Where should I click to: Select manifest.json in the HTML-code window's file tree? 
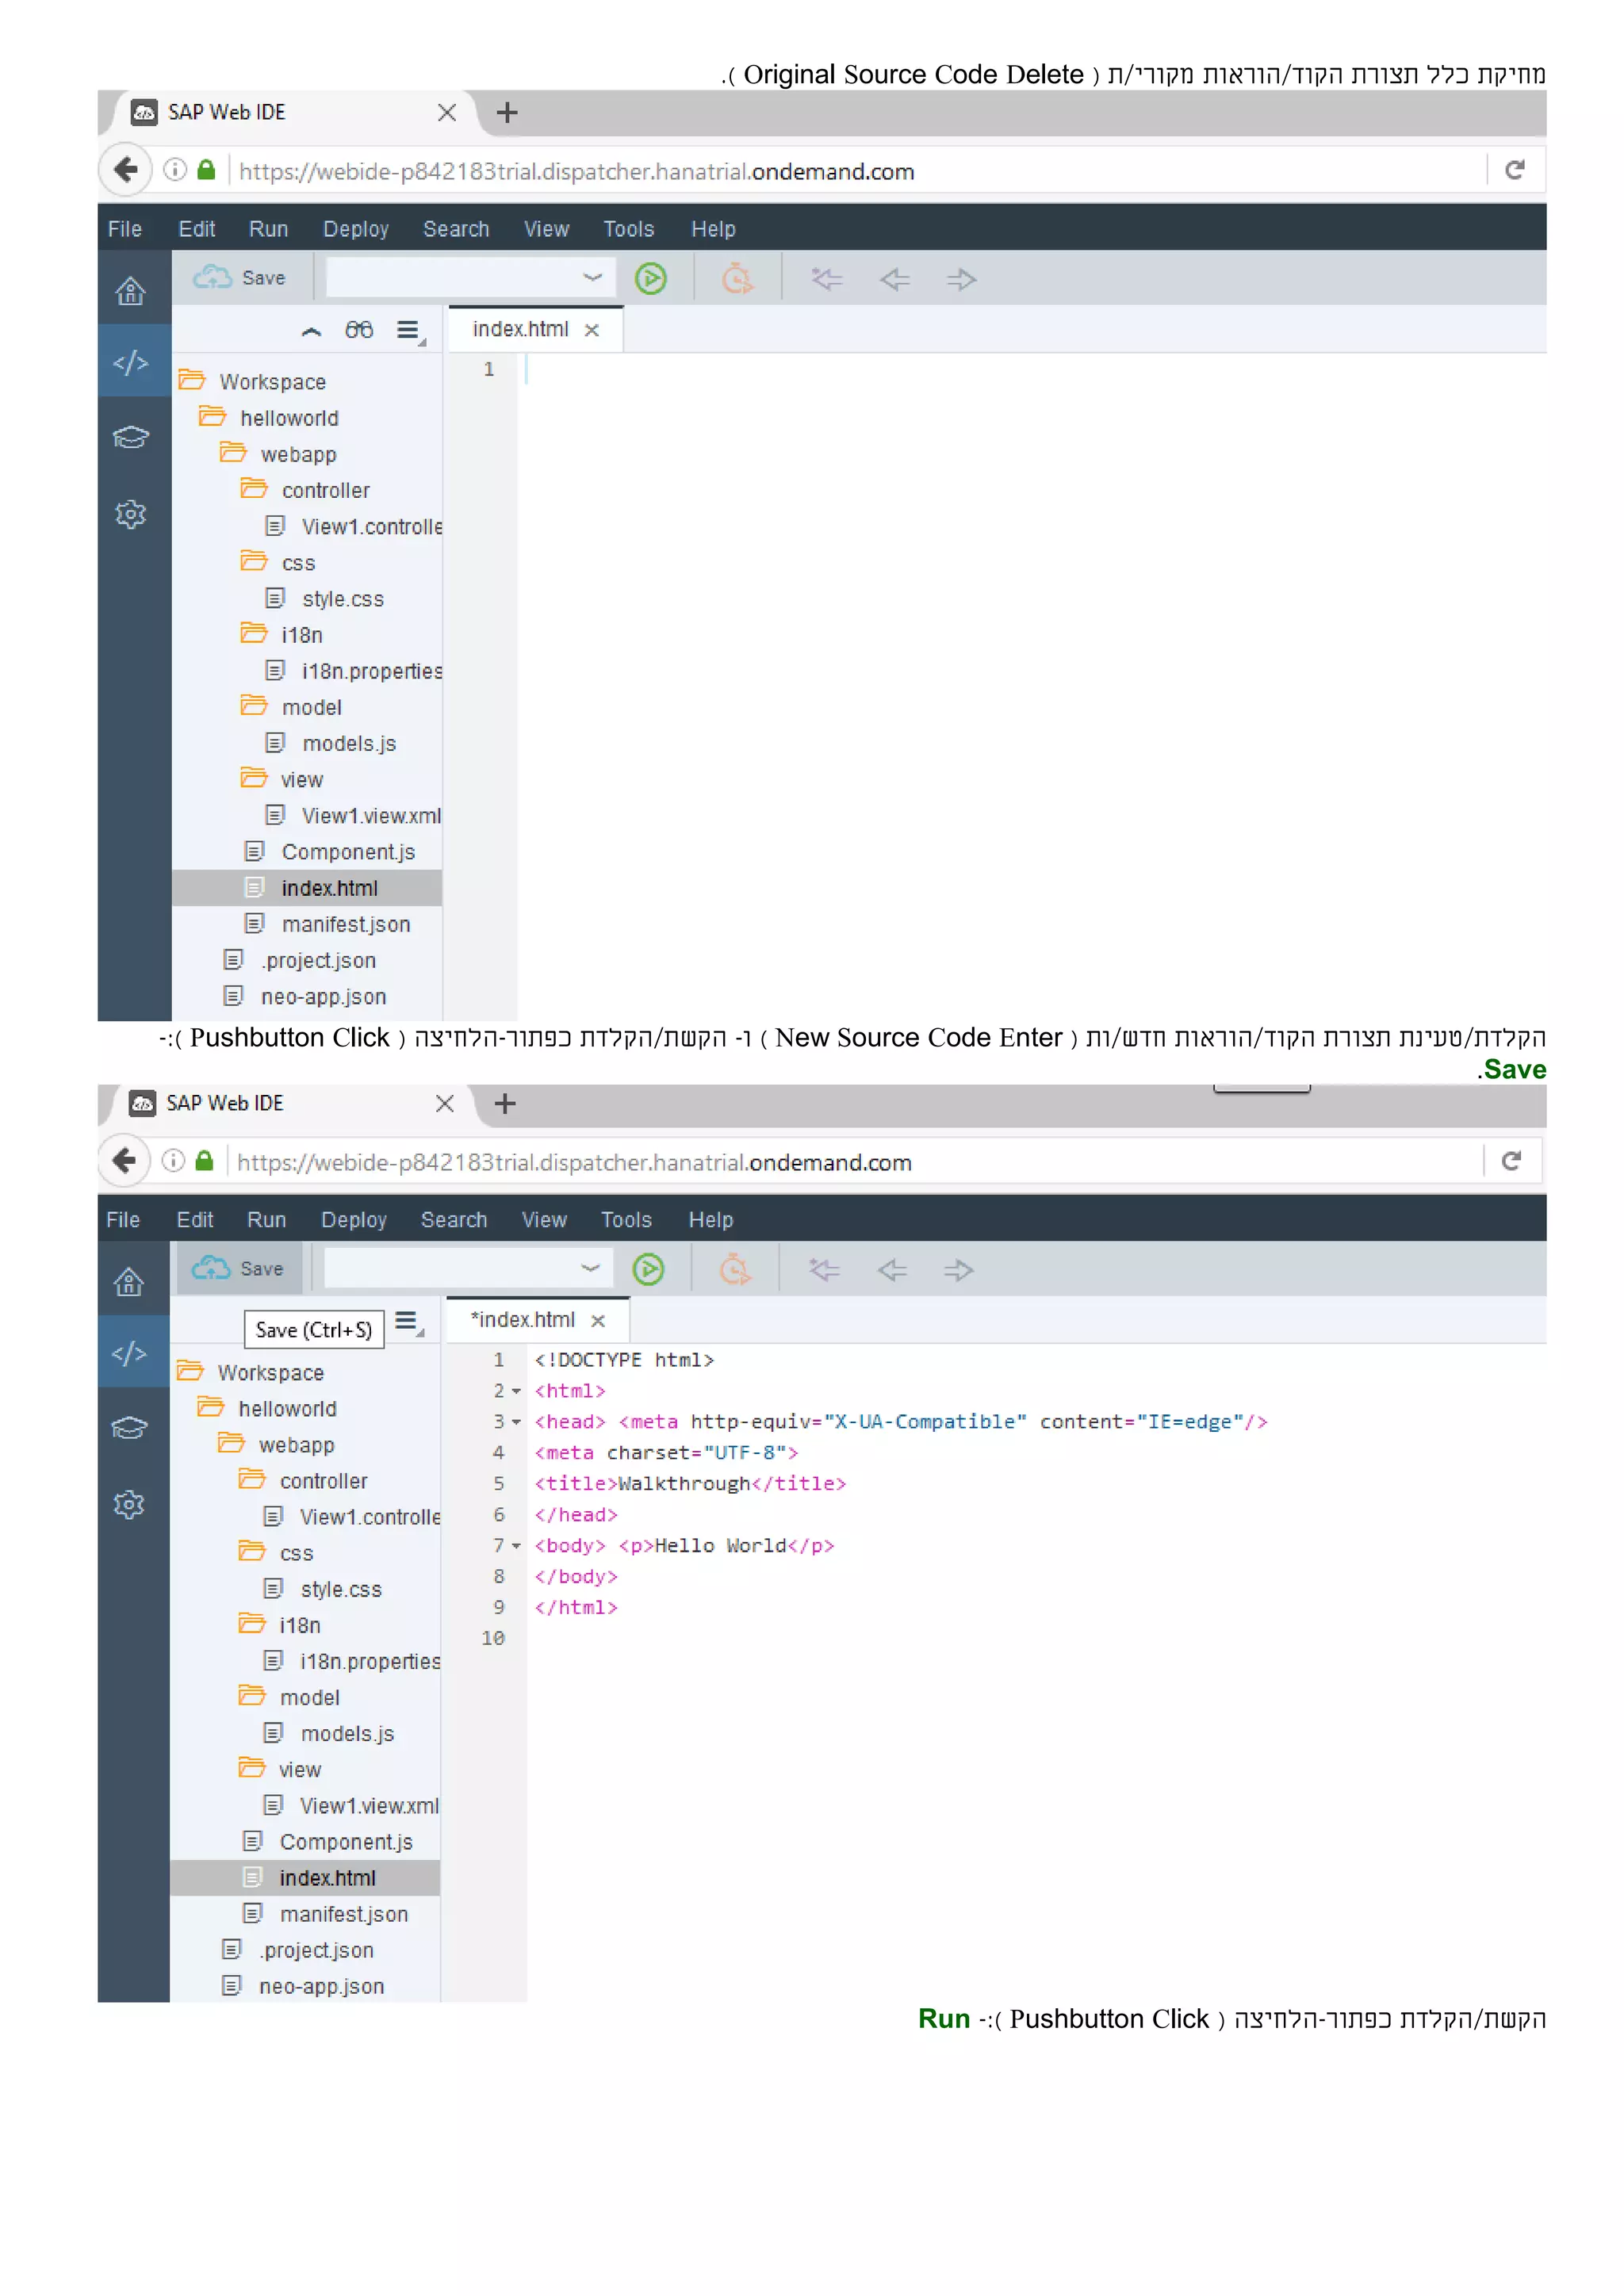pyautogui.click(x=343, y=1914)
